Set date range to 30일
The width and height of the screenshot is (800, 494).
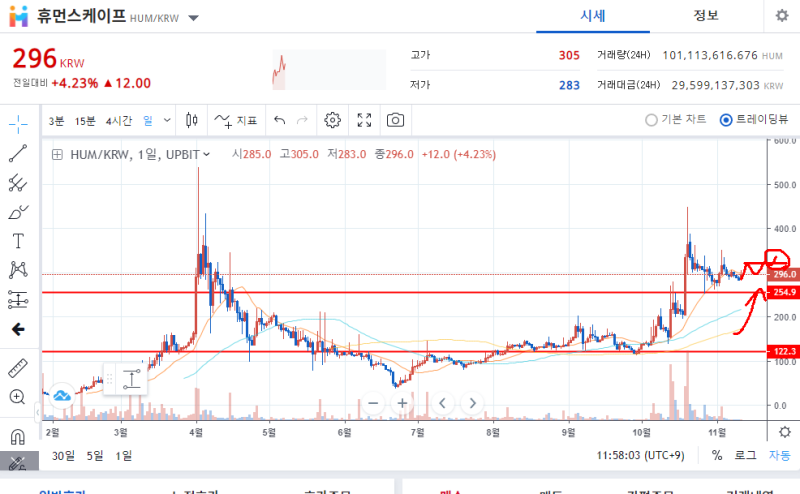point(63,456)
